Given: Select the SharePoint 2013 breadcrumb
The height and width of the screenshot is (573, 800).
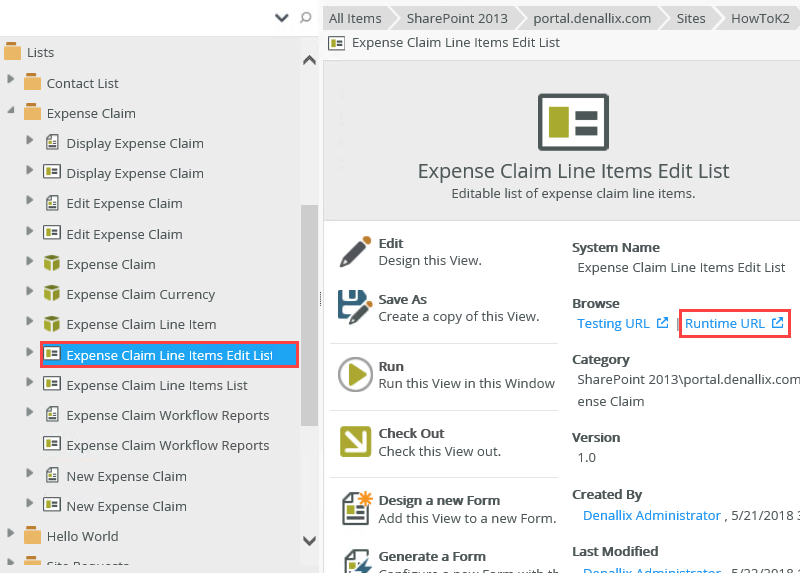Looking at the screenshot, I should click(x=456, y=18).
